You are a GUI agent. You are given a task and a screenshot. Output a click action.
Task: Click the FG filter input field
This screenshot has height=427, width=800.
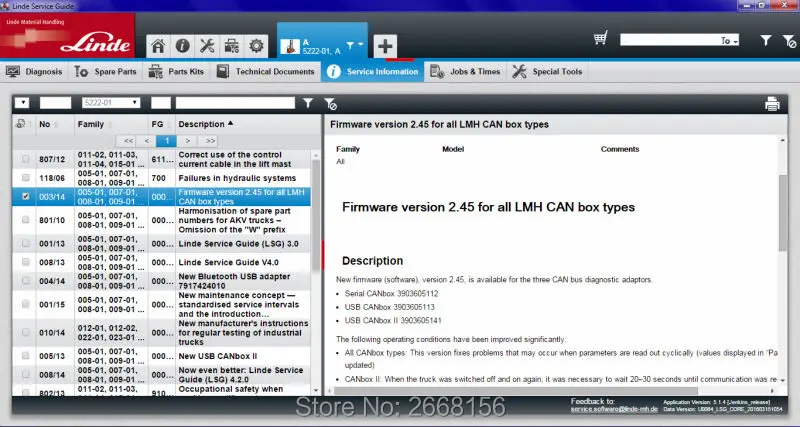coord(161,103)
